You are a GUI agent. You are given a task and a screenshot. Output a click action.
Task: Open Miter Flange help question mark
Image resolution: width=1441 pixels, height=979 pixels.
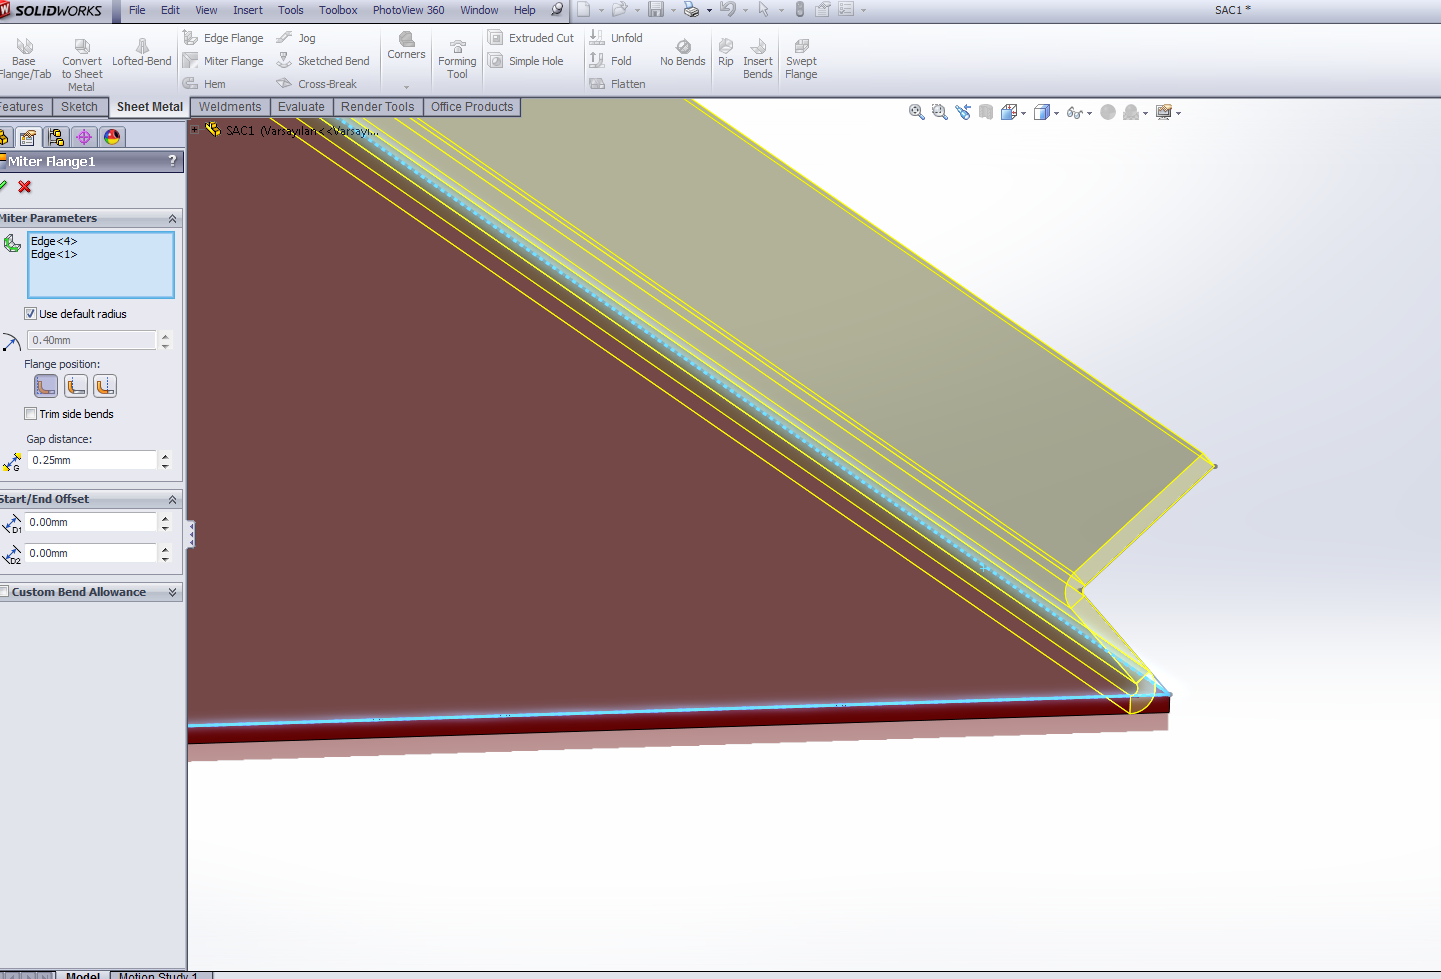click(172, 161)
